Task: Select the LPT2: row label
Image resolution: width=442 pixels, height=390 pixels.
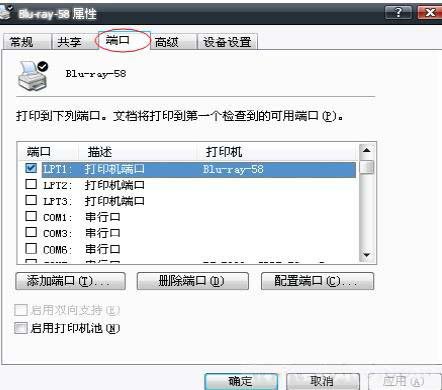Action: [x=58, y=185]
